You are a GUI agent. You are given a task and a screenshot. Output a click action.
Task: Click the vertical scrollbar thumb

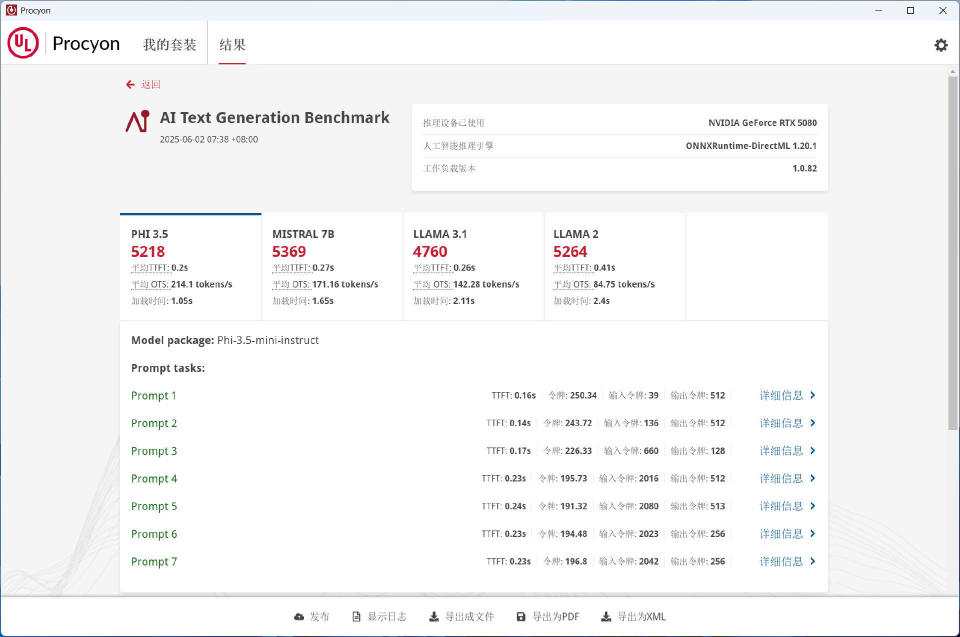click(953, 252)
